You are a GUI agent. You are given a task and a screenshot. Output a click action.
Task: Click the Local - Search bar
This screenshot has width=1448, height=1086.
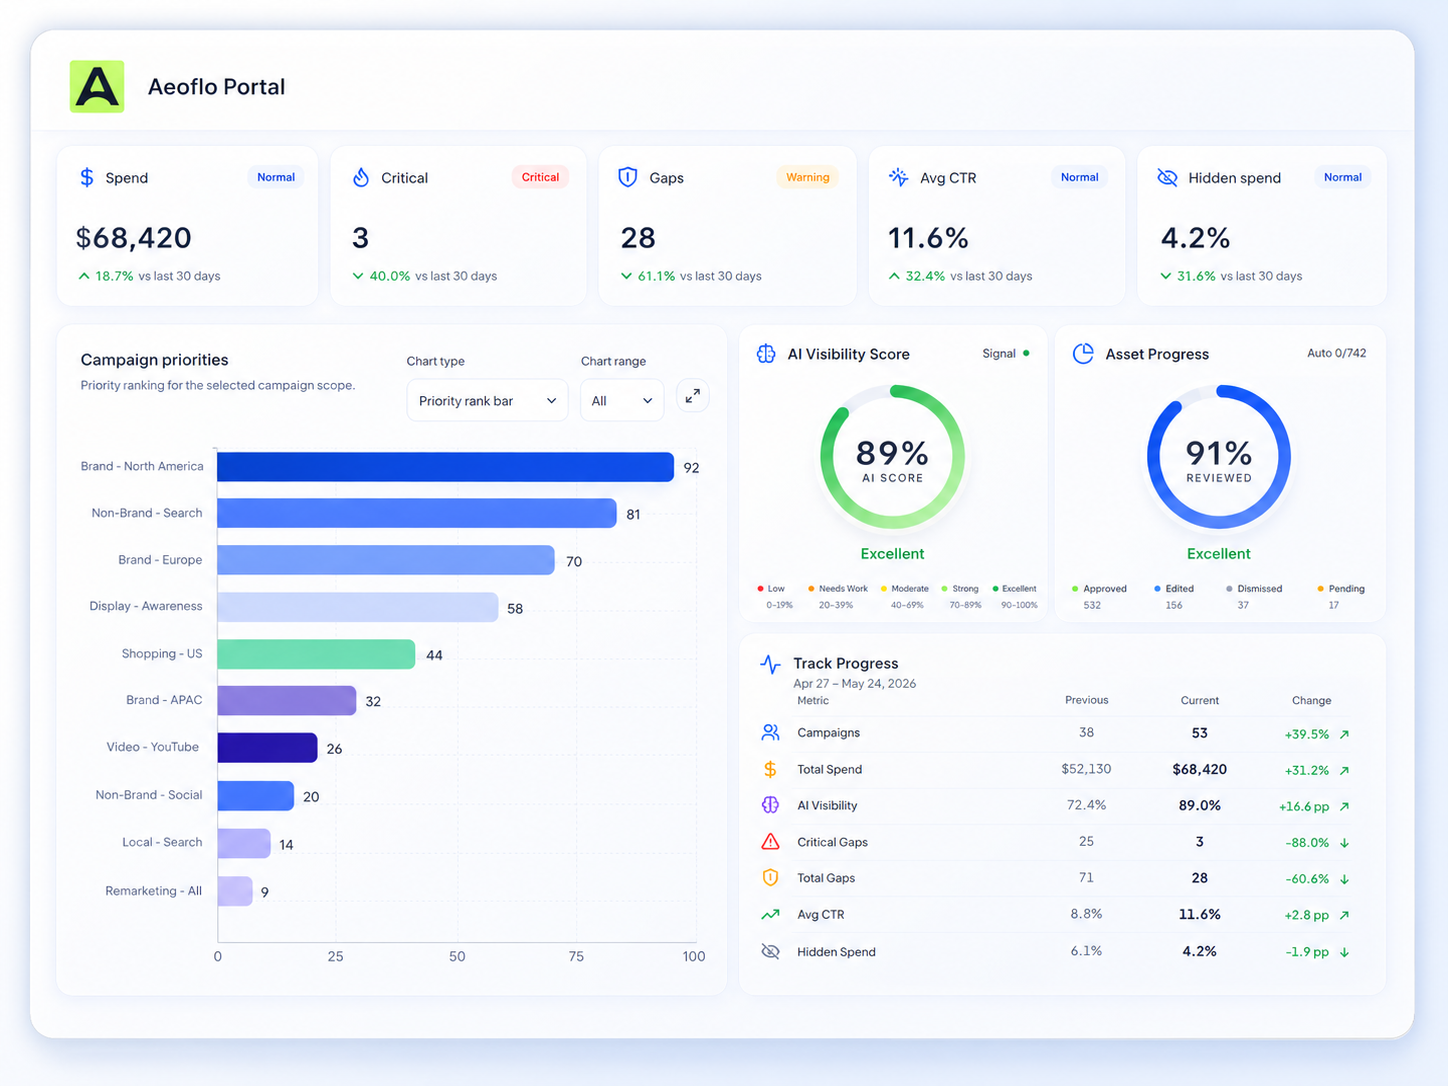point(244,843)
